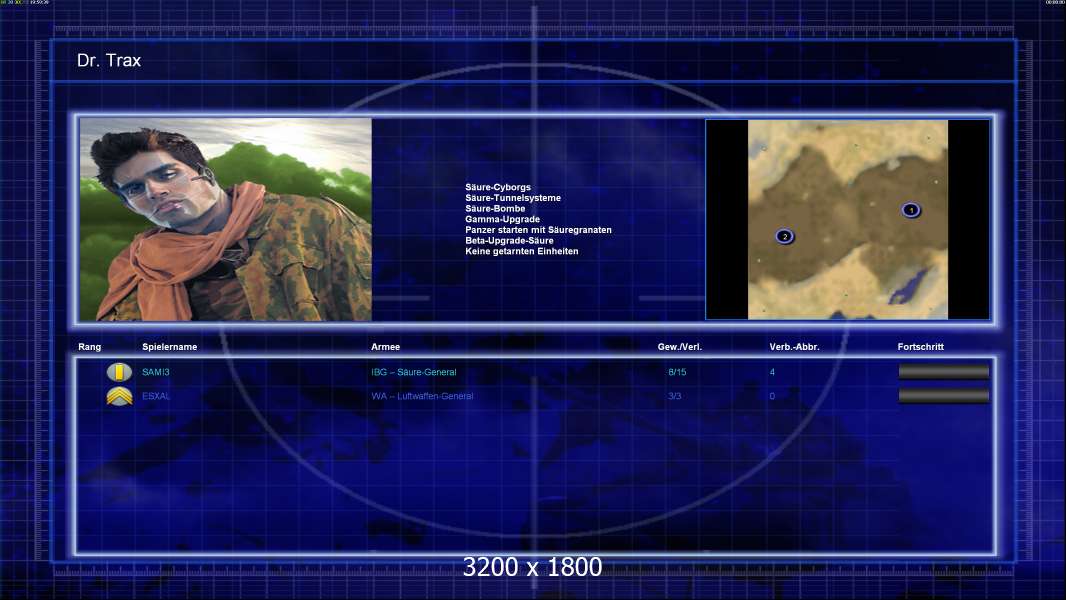
Task: Click the Dr. Trax title text
Action: tap(109, 60)
